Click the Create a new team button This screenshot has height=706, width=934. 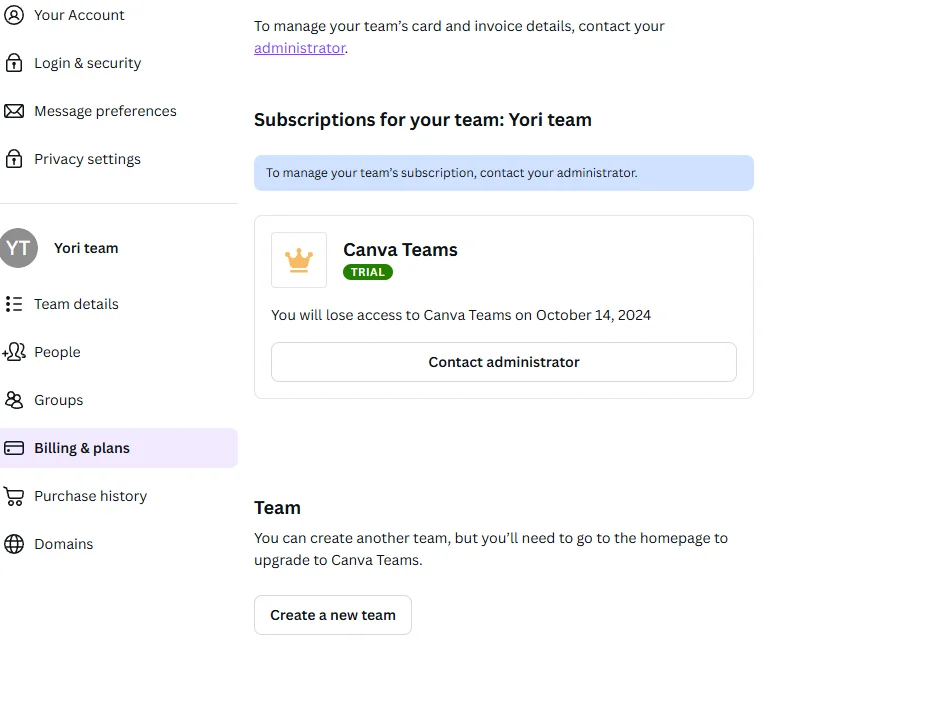tap(332, 615)
